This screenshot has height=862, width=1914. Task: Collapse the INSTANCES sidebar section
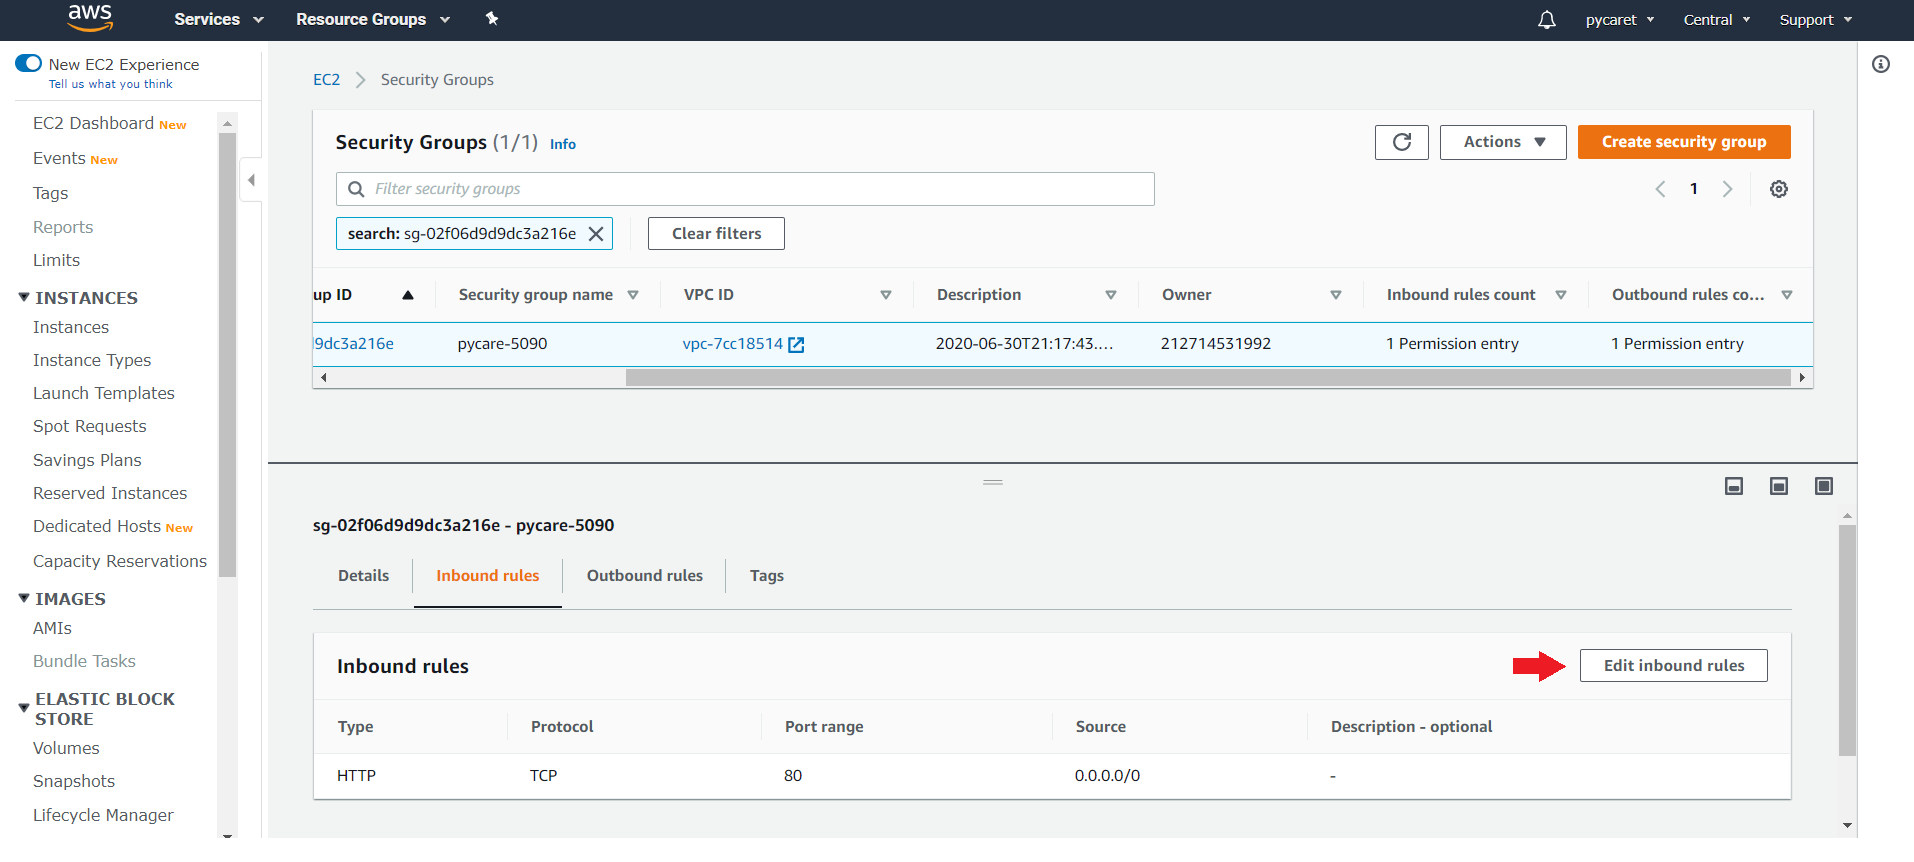point(24,298)
